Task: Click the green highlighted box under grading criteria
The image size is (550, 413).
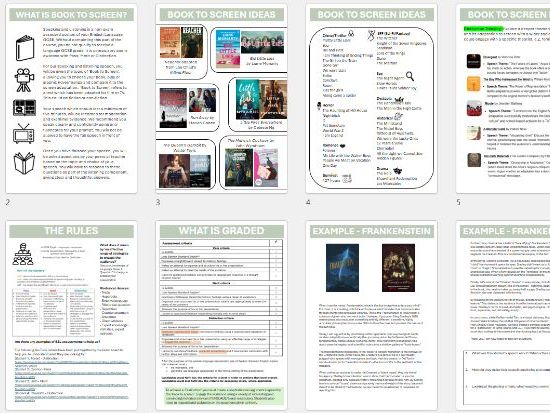Action: [x=223, y=396]
